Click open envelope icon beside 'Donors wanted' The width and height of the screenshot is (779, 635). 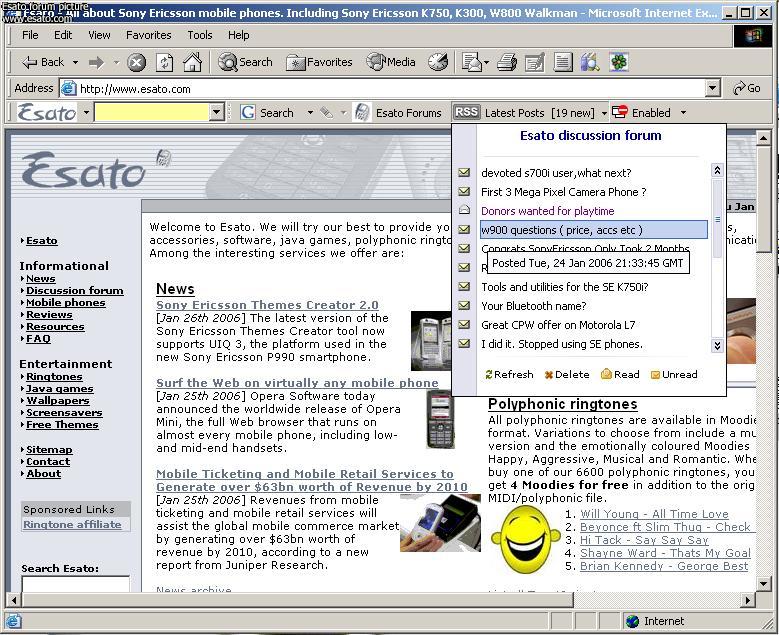pos(464,210)
